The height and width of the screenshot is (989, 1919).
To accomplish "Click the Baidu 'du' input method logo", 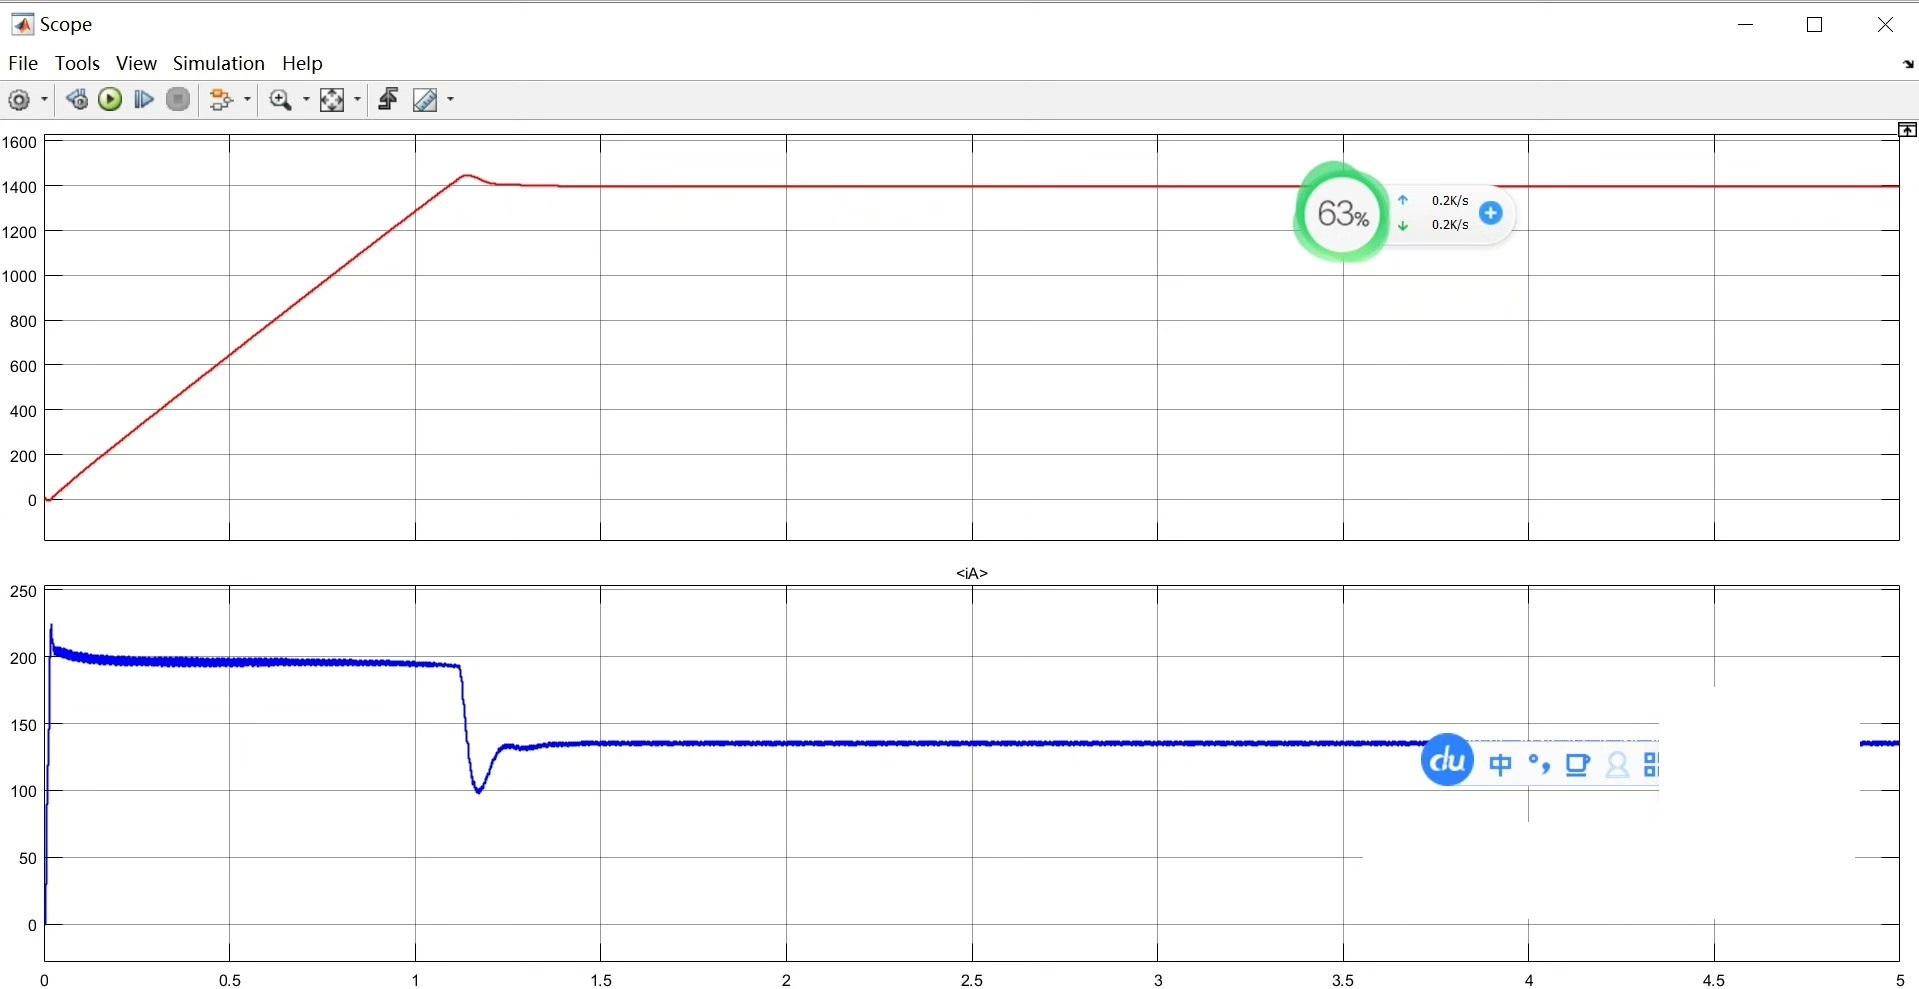I will coord(1447,760).
